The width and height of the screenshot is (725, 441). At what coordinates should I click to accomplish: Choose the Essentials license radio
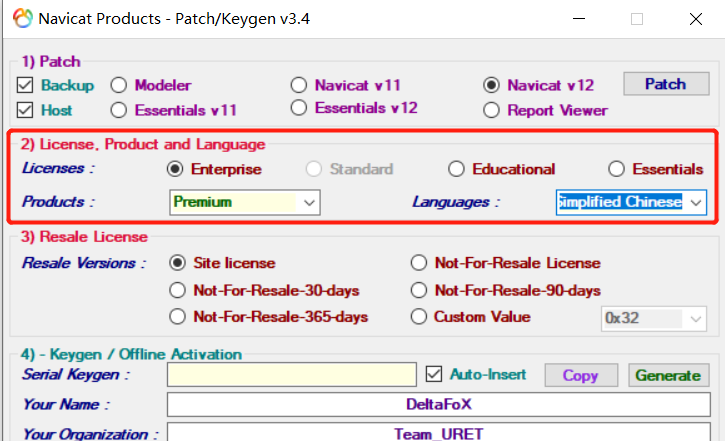click(x=616, y=169)
